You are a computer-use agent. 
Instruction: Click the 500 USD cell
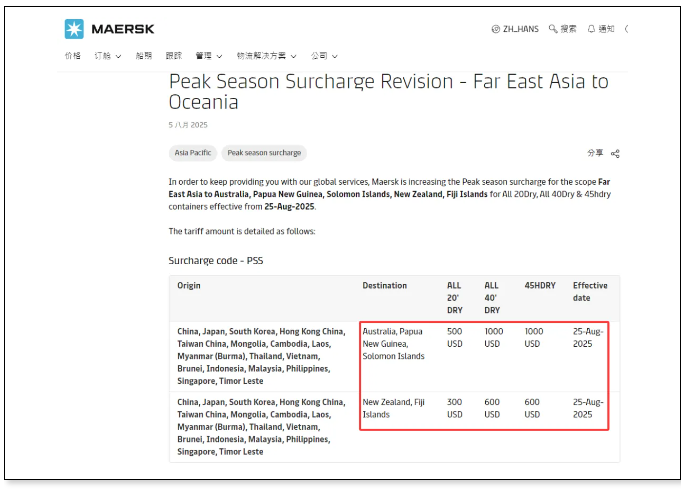click(455, 338)
